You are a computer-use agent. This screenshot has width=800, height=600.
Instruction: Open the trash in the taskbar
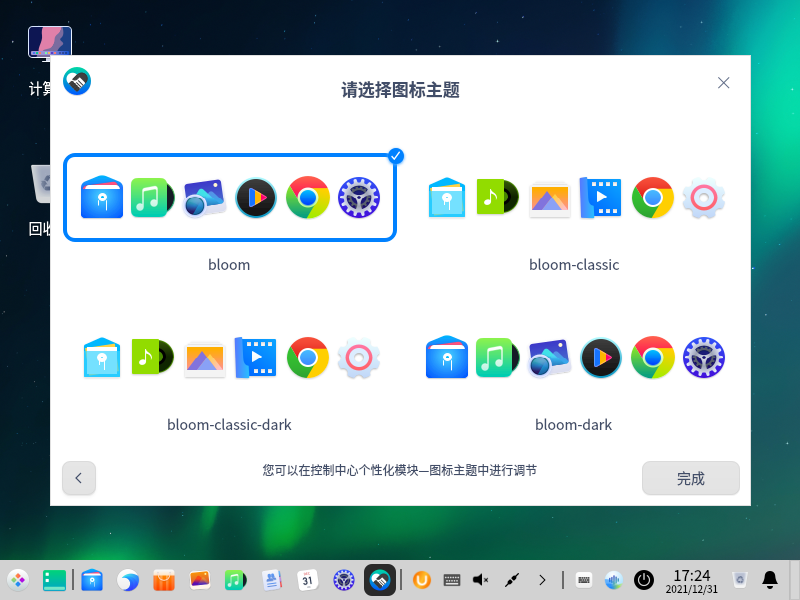point(739,580)
